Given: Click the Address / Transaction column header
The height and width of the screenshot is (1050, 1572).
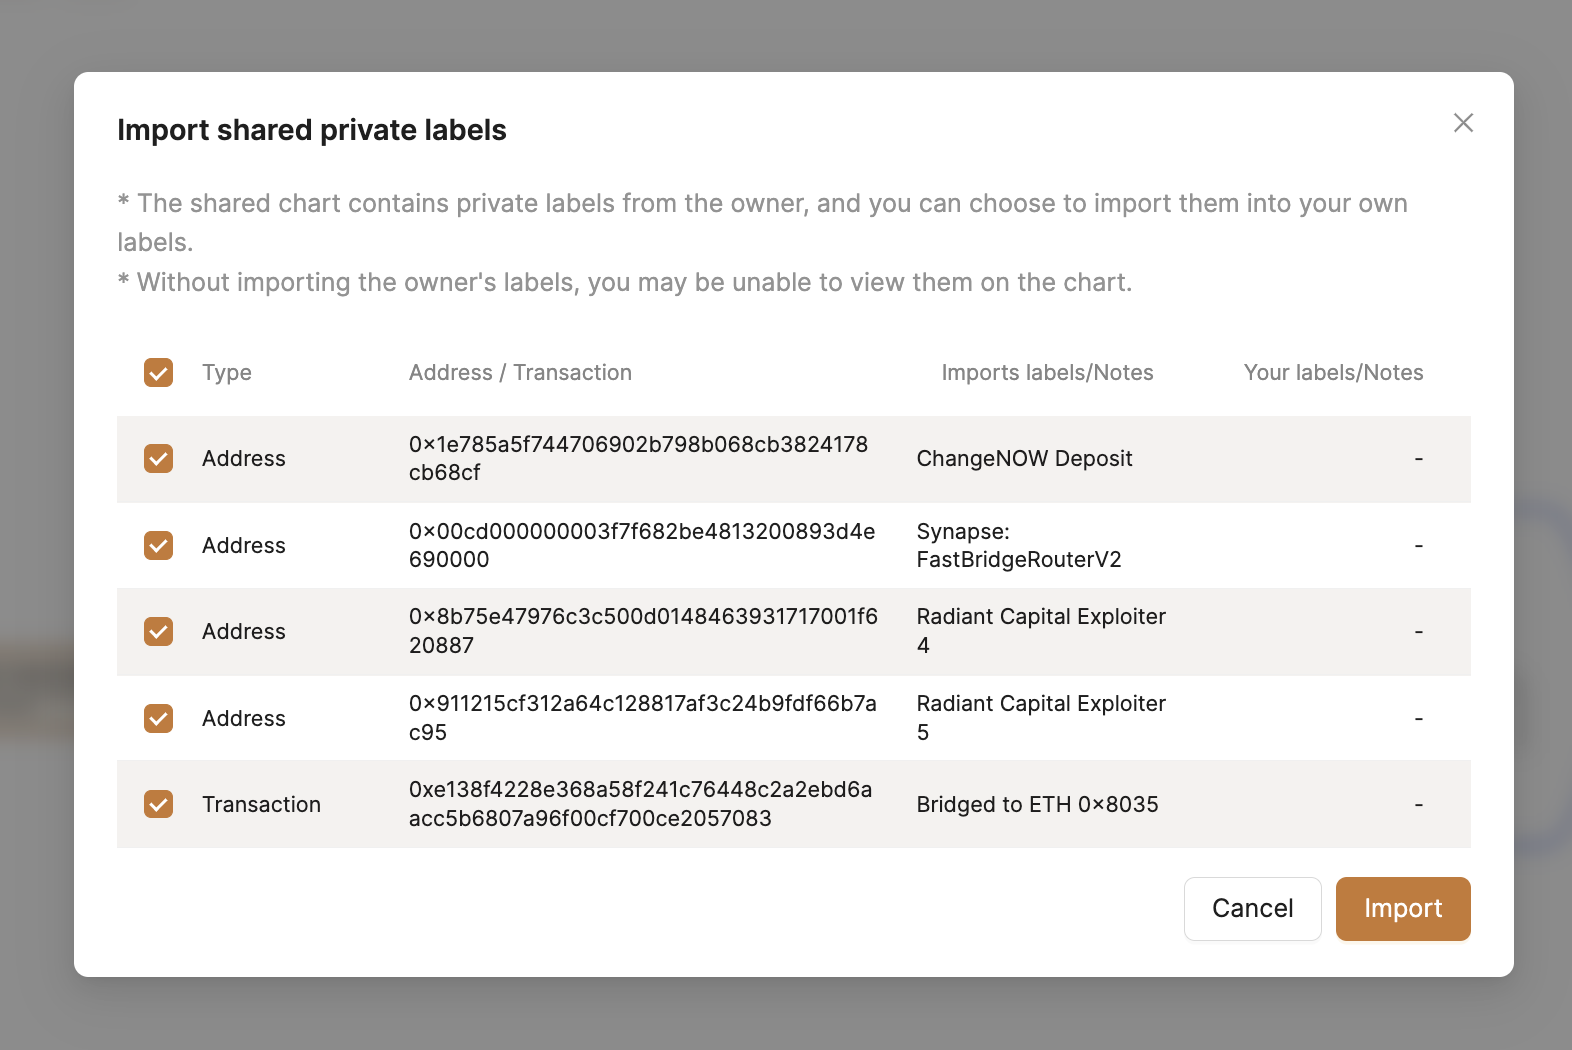Looking at the screenshot, I should pos(520,373).
